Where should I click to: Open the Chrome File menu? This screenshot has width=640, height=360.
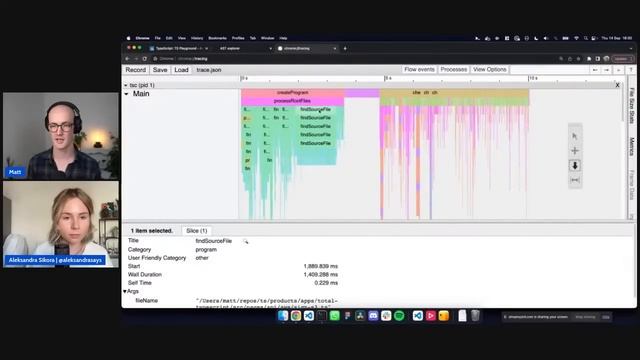tap(158, 38)
